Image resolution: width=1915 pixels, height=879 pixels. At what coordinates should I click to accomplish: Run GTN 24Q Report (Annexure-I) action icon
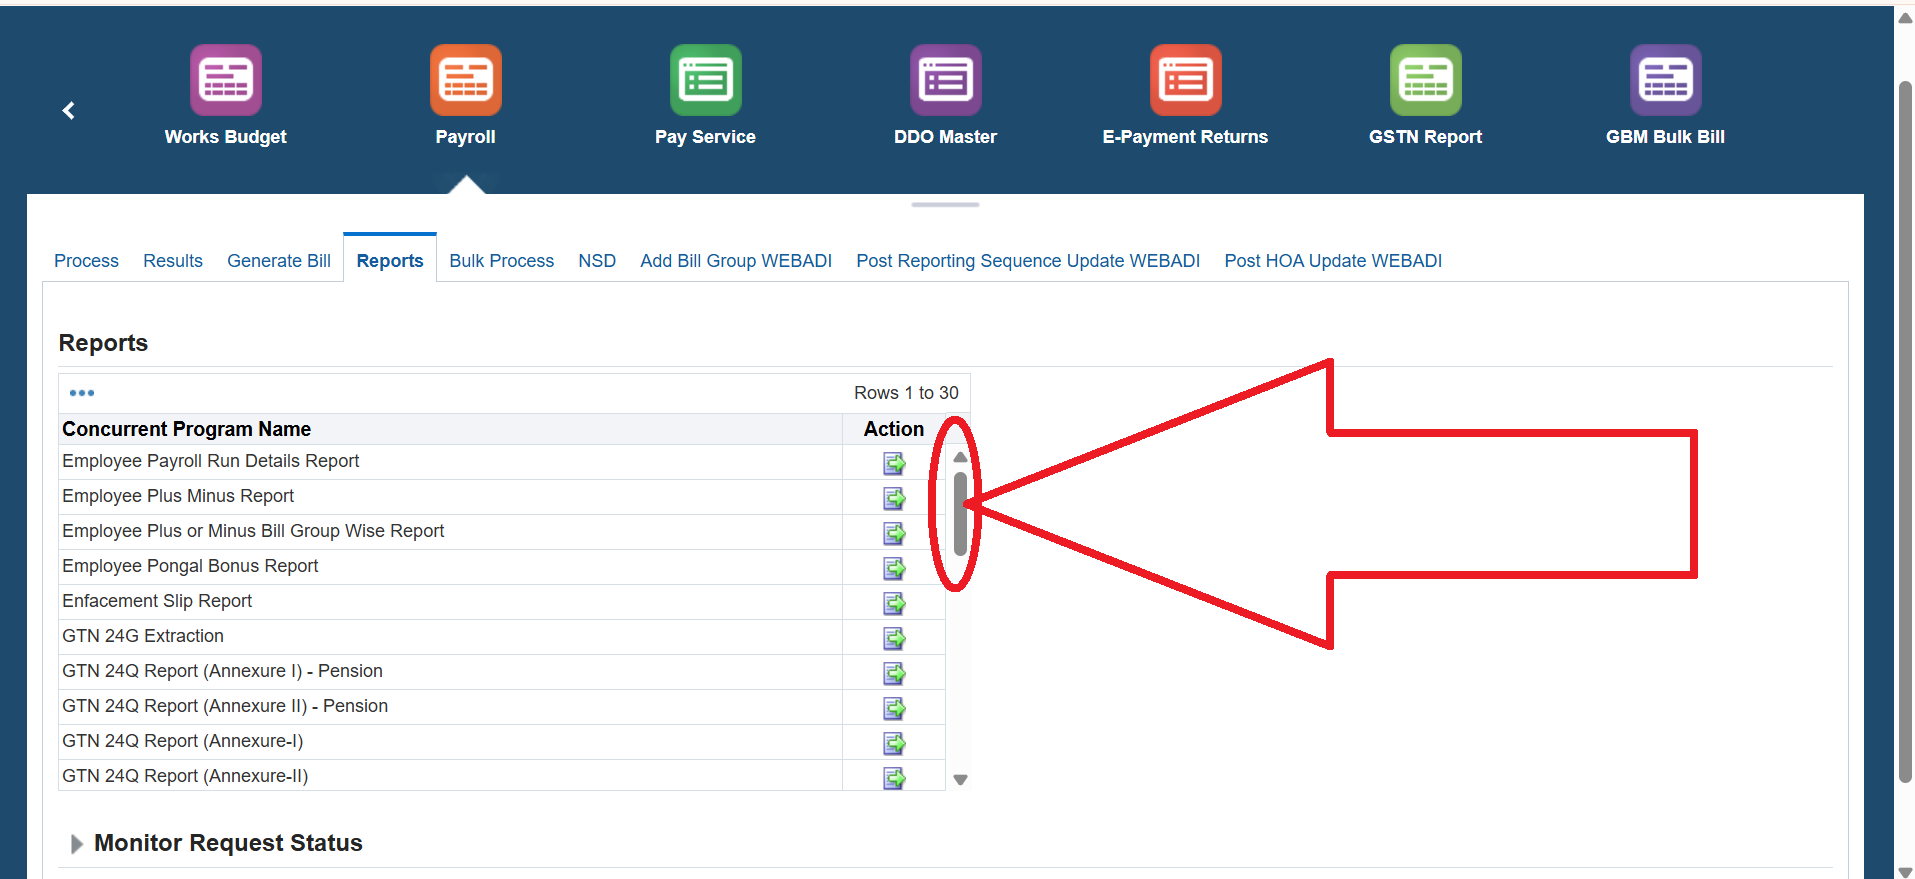coord(894,743)
